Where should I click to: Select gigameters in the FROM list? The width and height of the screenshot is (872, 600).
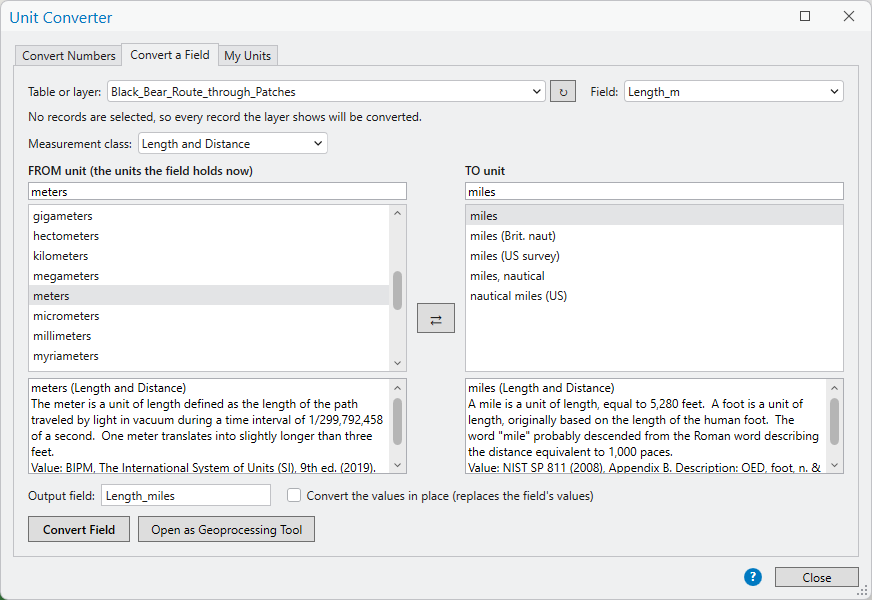pos(209,216)
